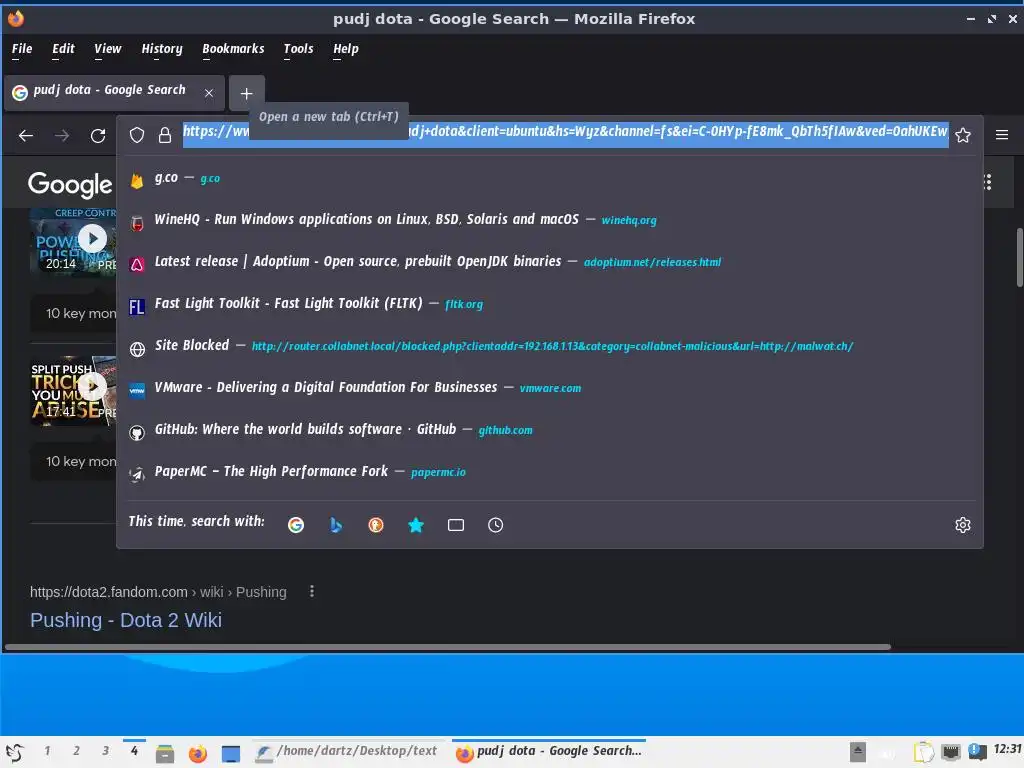Select the g.co suggestion
The width and height of the screenshot is (1024, 768).
[549, 178]
